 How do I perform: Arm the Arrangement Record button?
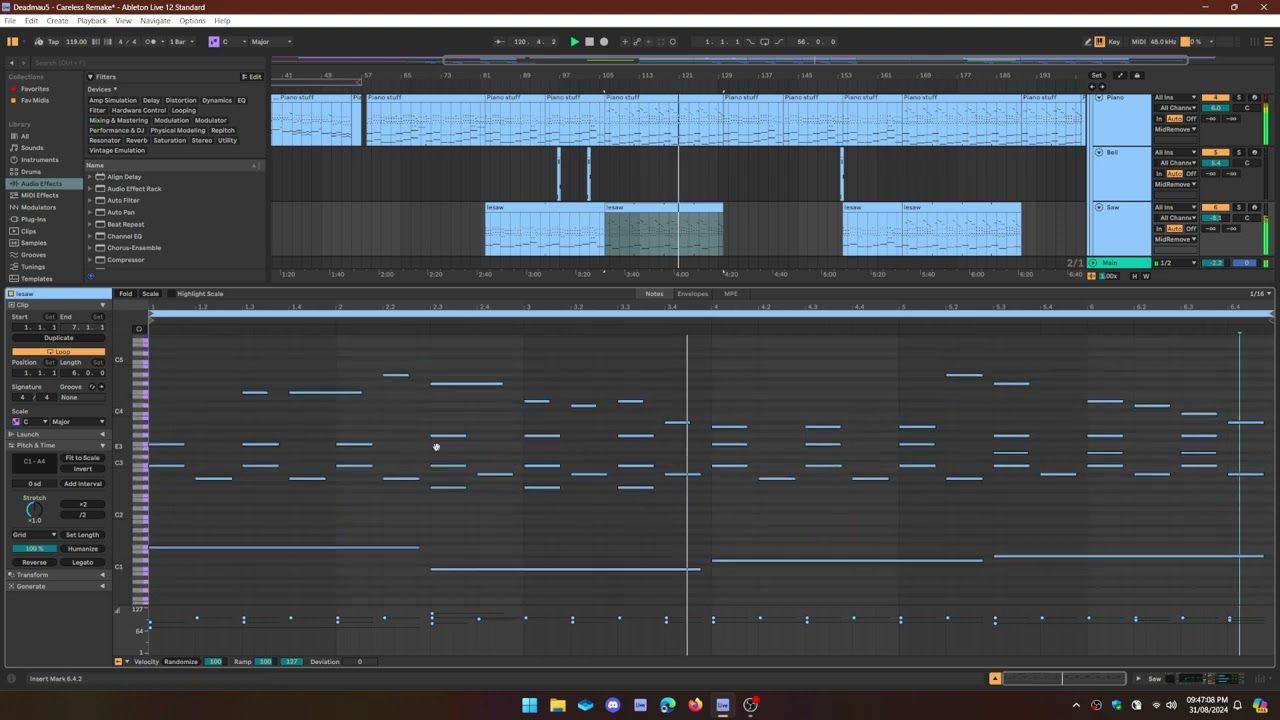603,42
